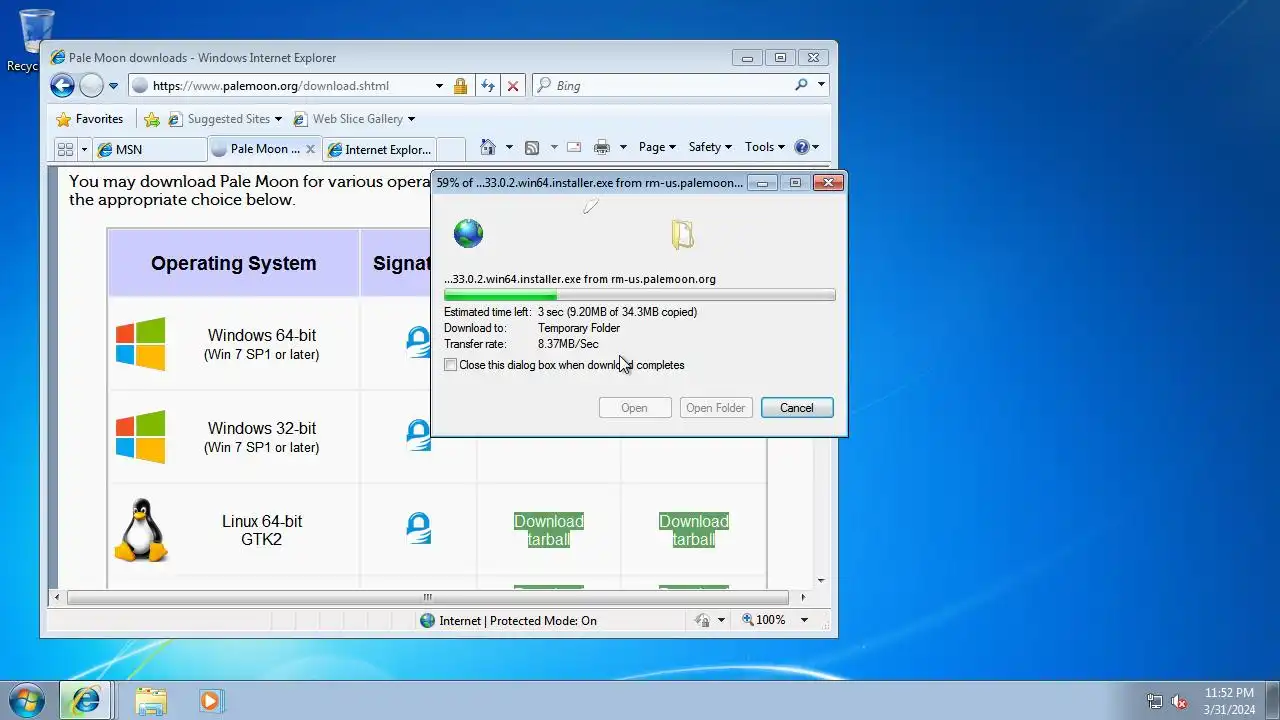
Task: Open the search provider dropdown arrow
Action: [x=821, y=85]
